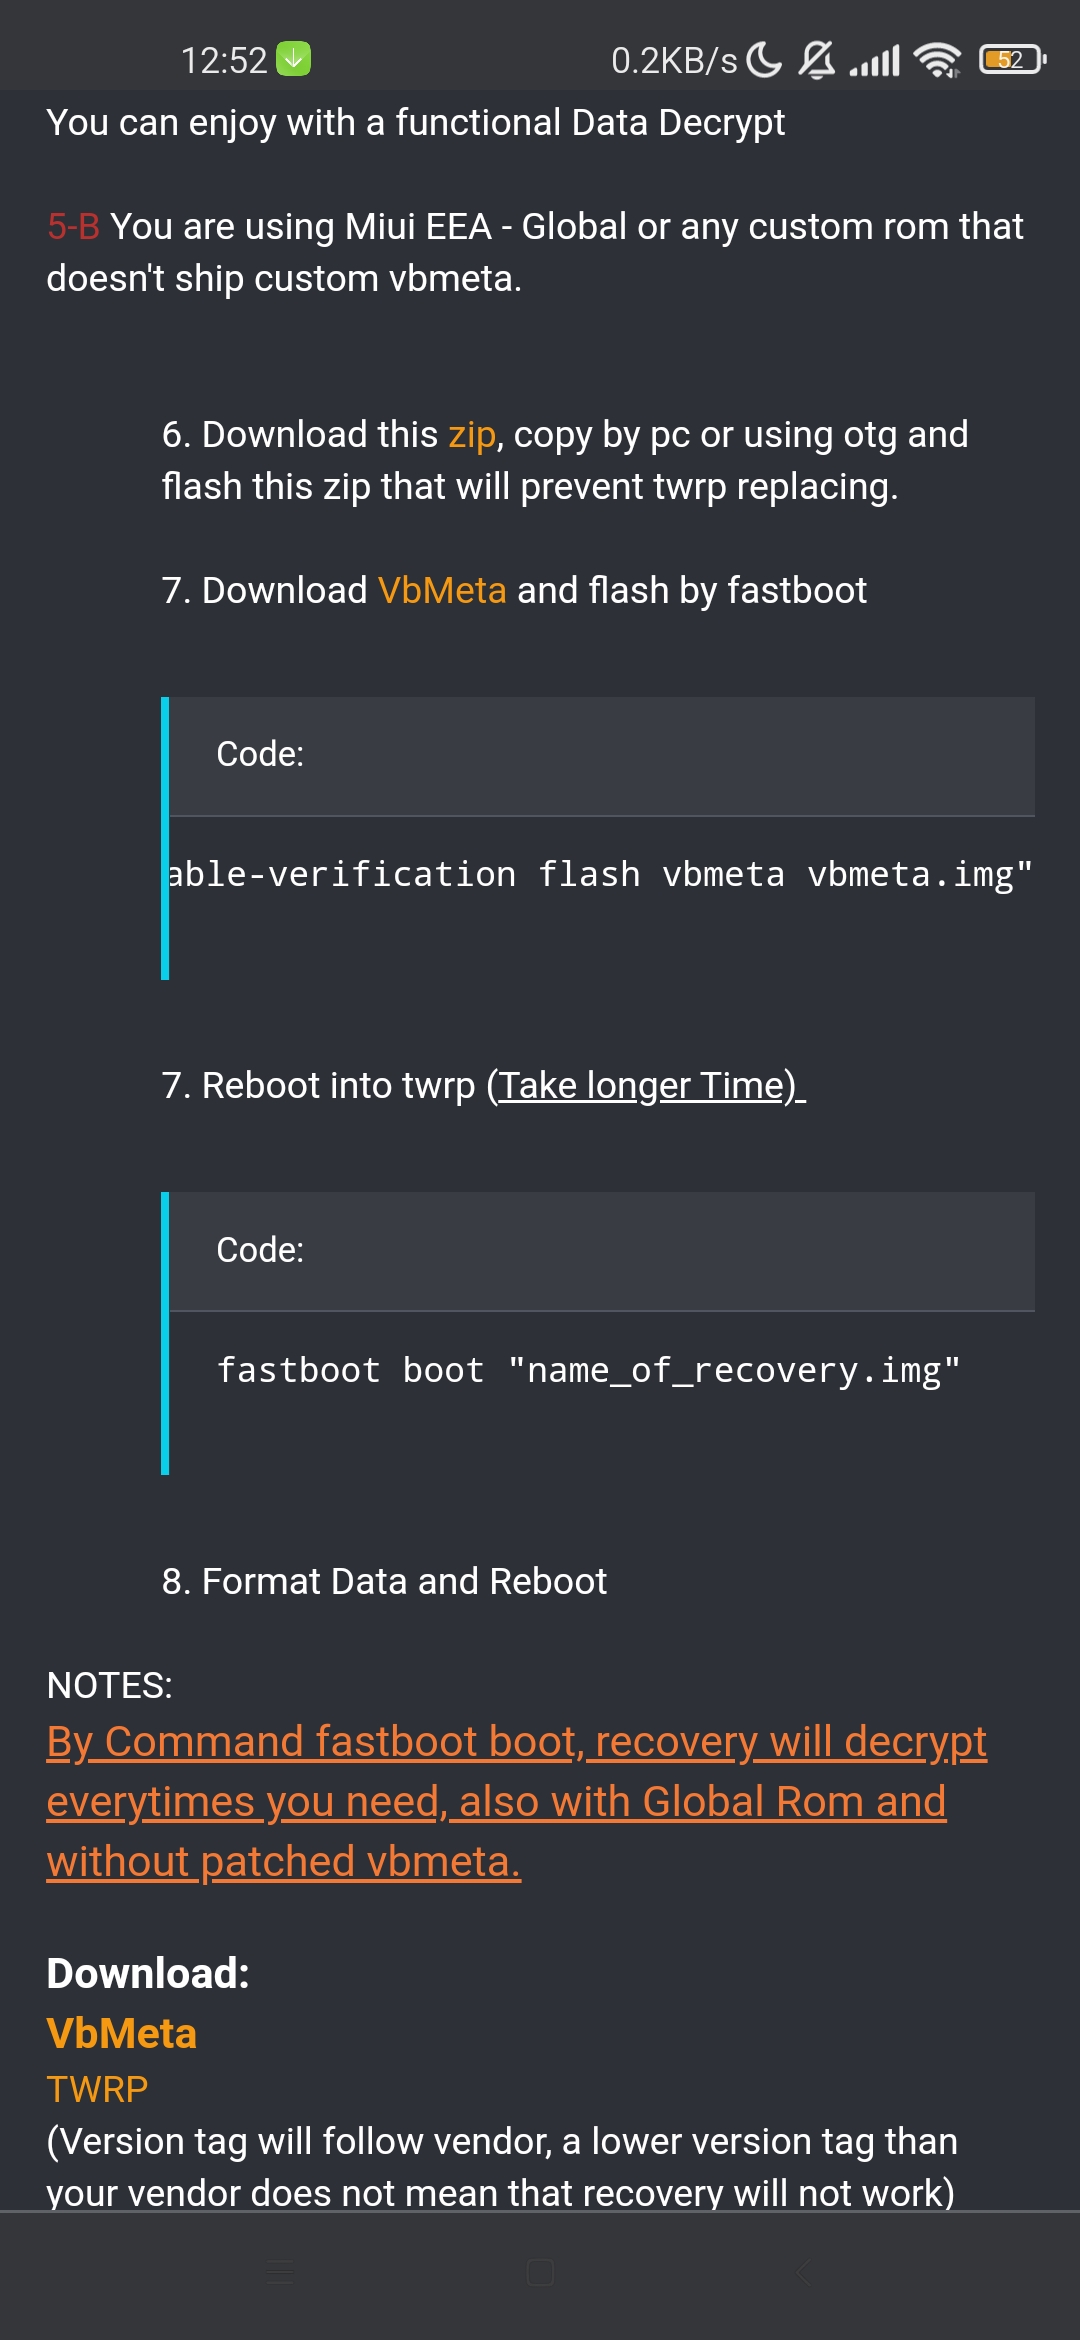Tap the 0.2KB/s network speed indicator
This screenshot has height=2340, width=1080.
(x=674, y=61)
